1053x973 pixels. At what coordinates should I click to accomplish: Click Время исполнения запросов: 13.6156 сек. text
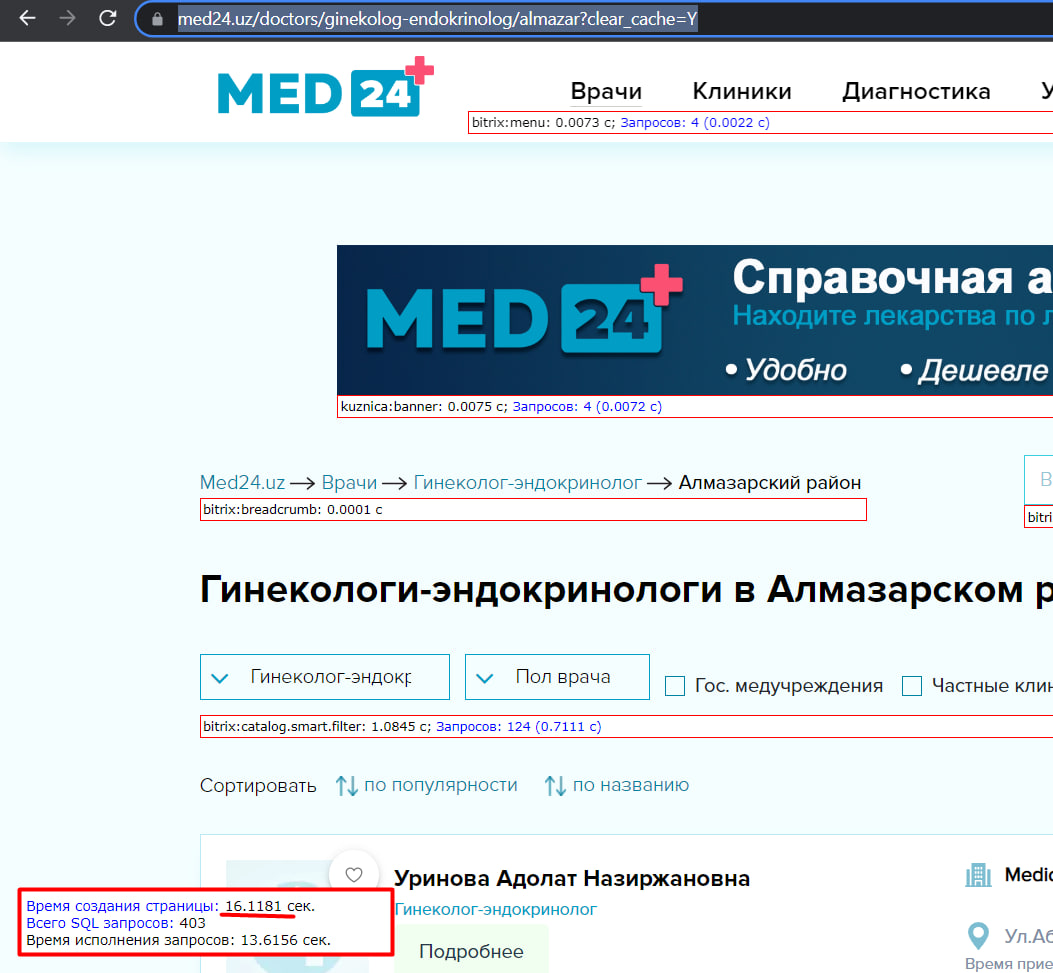(x=179, y=940)
